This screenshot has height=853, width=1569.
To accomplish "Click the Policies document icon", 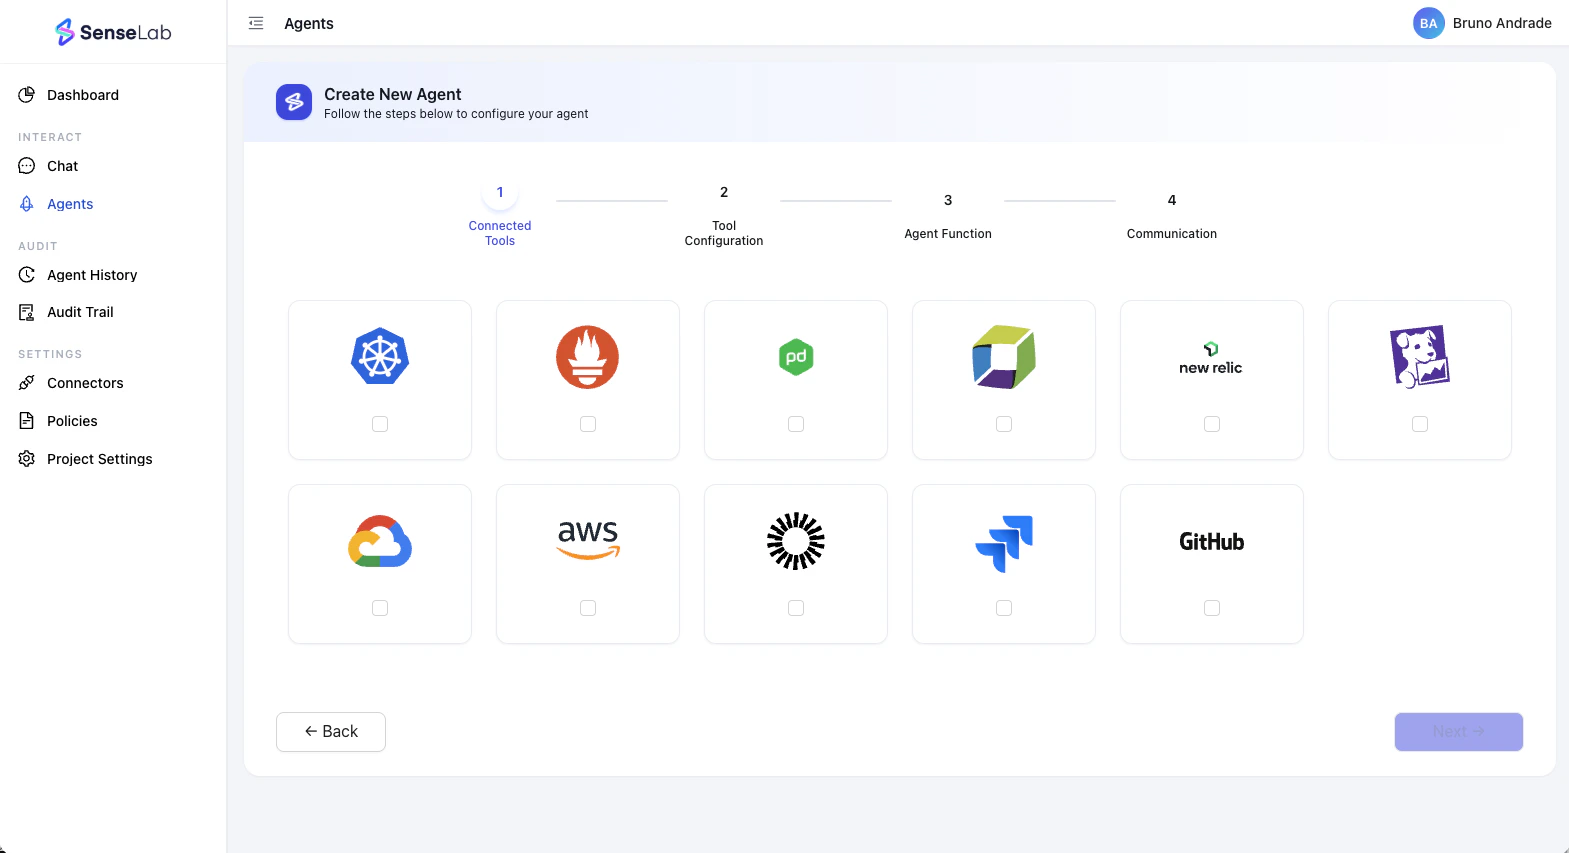I will (27, 421).
